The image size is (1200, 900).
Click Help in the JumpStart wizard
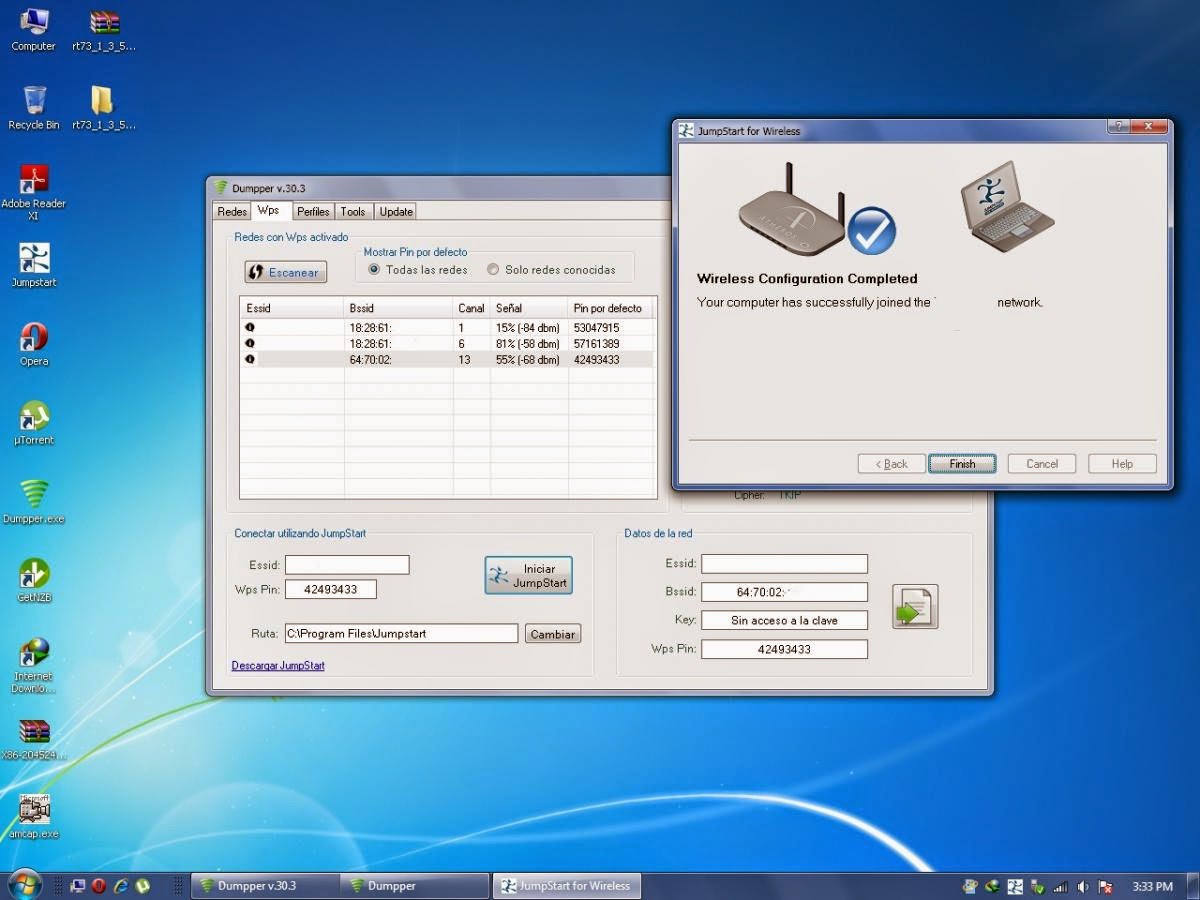pyautogui.click(x=1122, y=464)
